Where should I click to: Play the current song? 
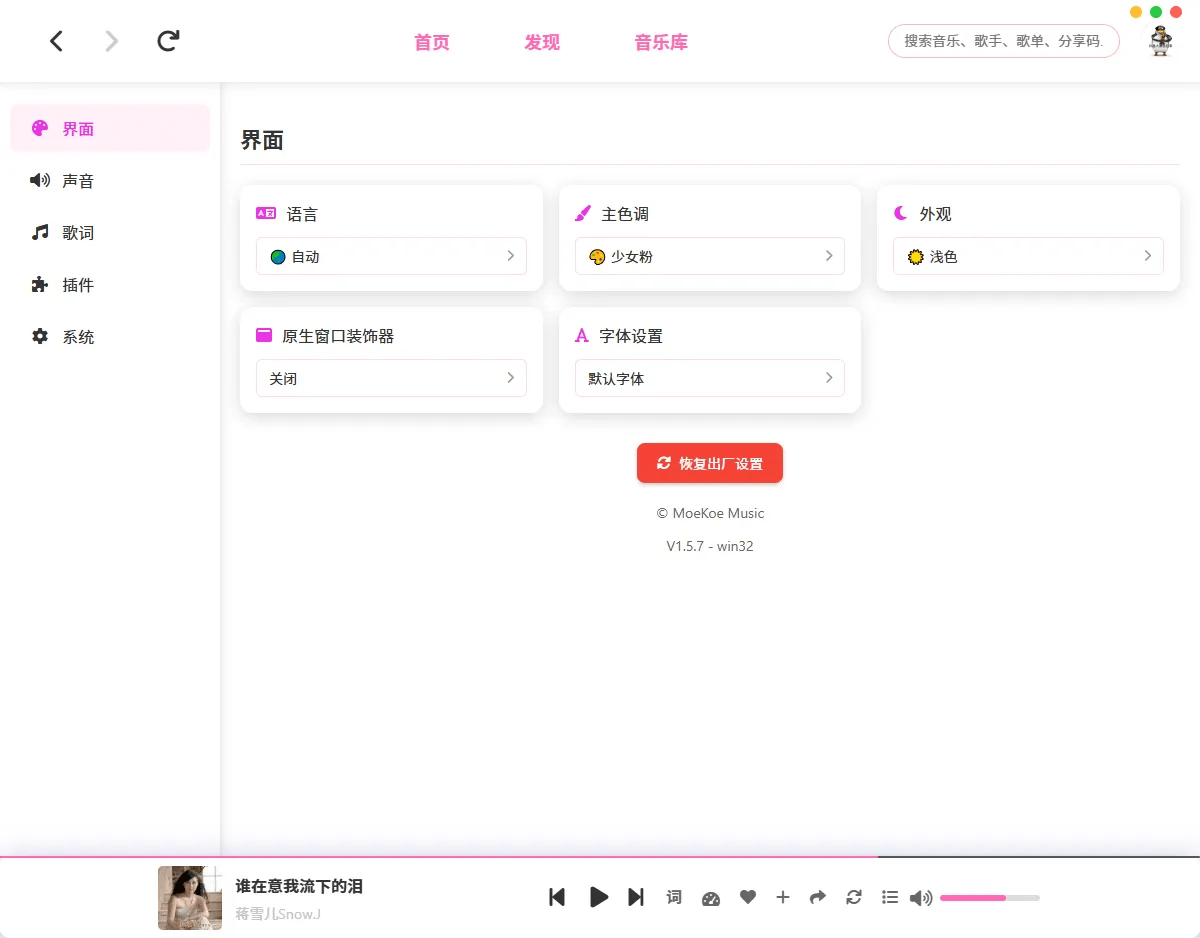(x=598, y=897)
